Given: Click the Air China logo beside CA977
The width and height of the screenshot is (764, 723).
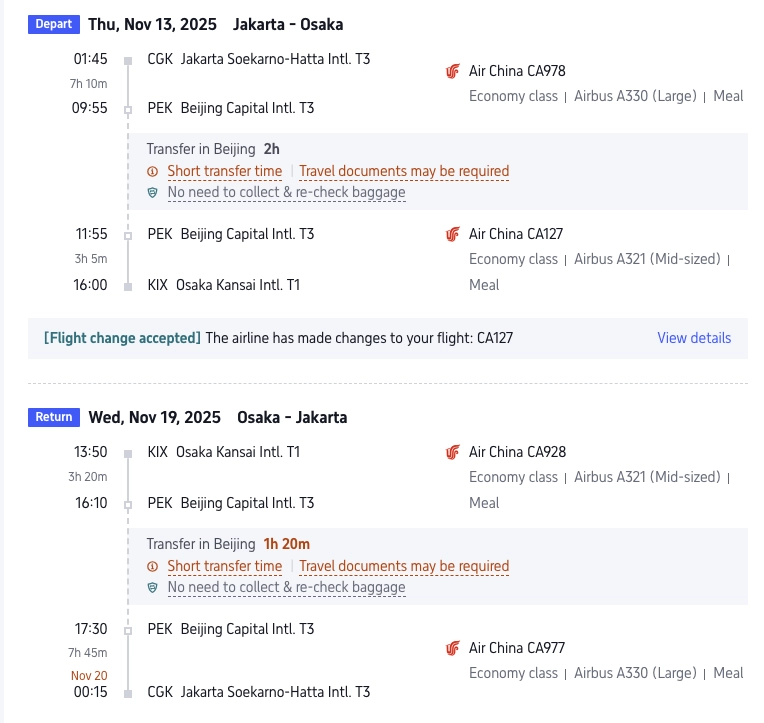Looking at the screenshot, I should click(453, 648).
